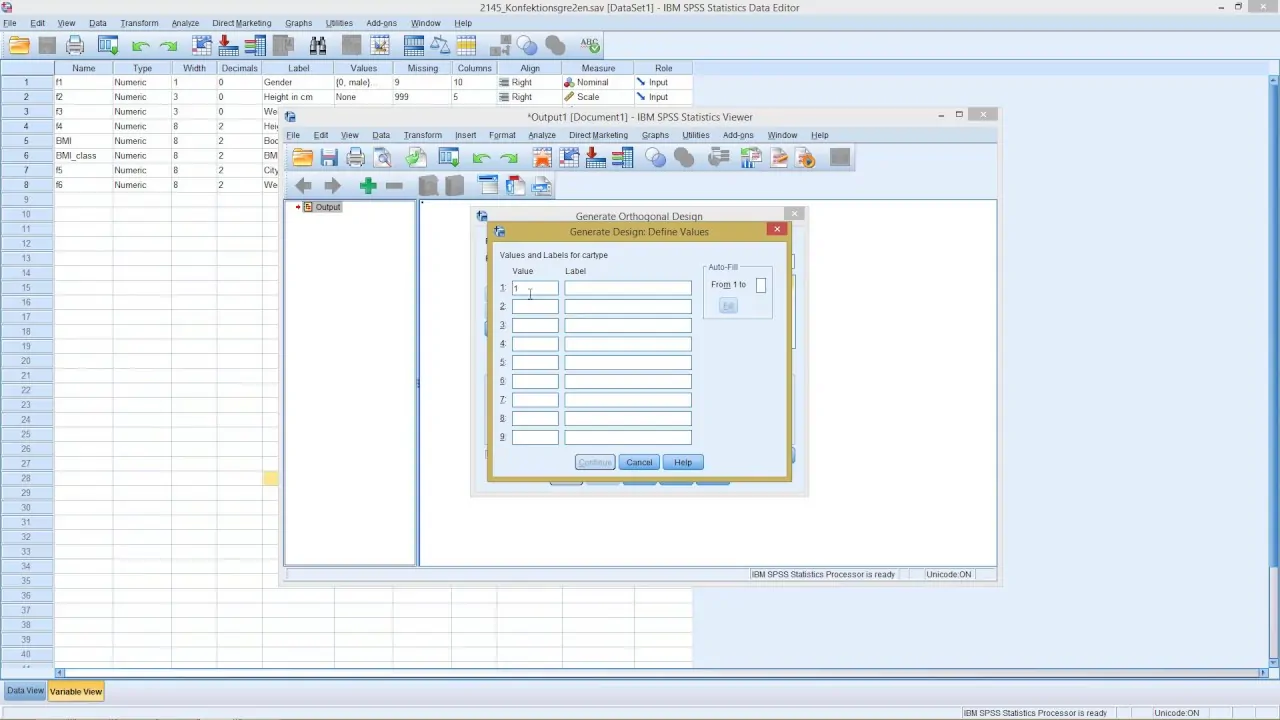Select Output node in Viewer outline
Image resolution: width=1280 pixels, height=720 pixels.
328,207
